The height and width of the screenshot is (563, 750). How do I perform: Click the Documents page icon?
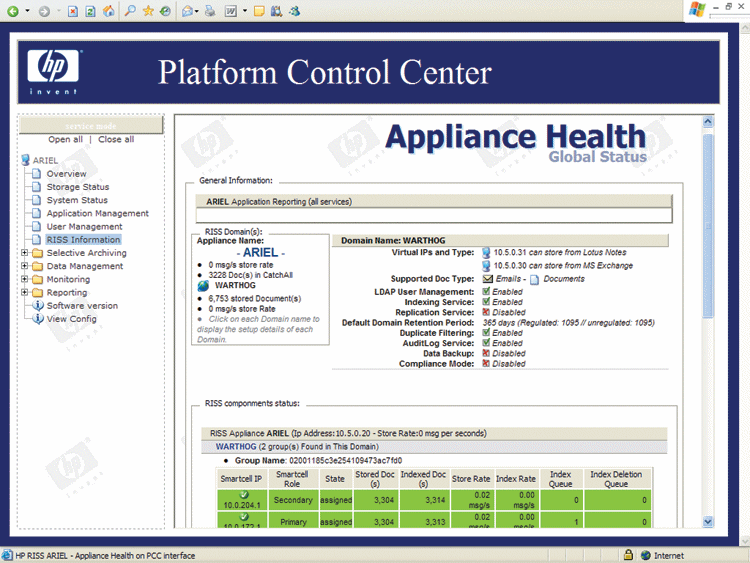pyautogui.click(x=535, y=279)
